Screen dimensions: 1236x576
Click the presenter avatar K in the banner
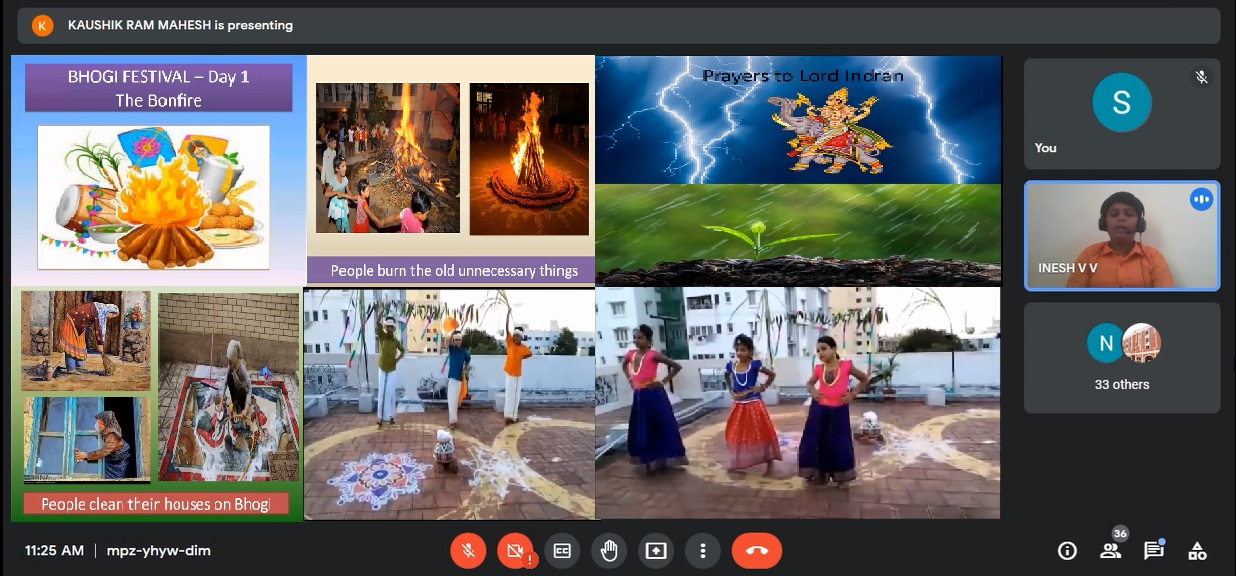tap(42, 25)
